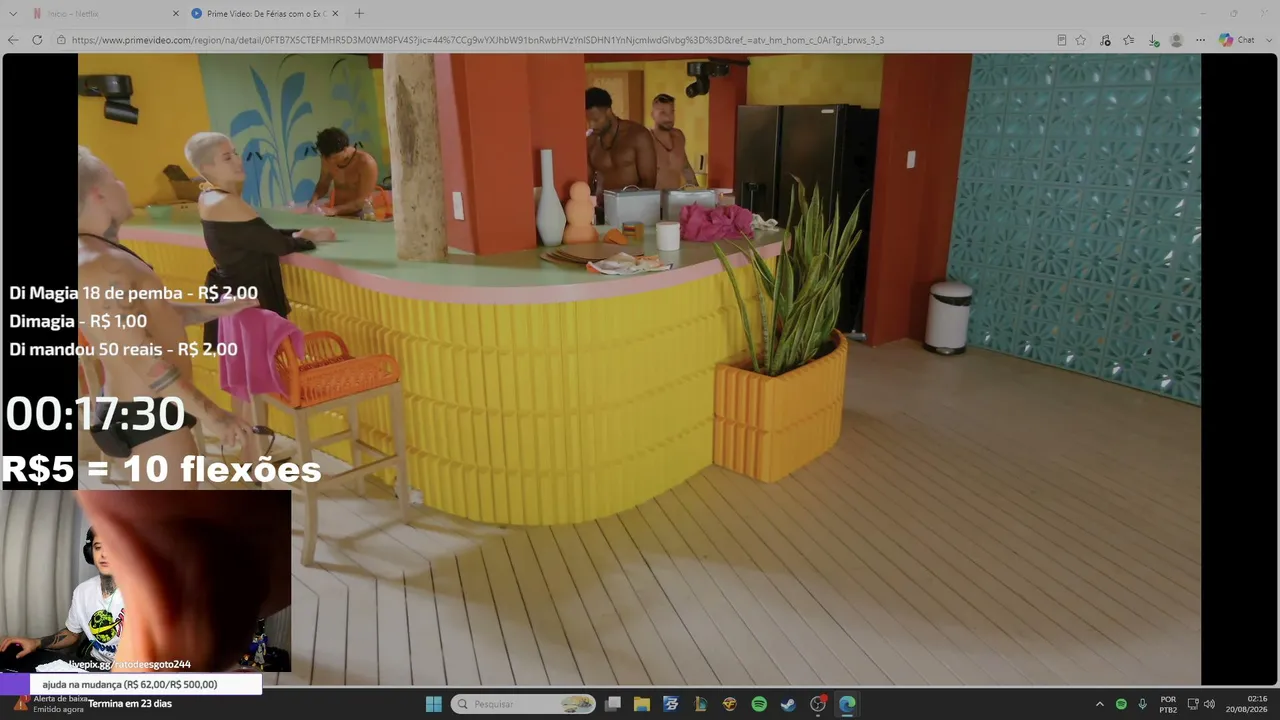Click the streamer webcam overlay
The width and height of the screenshot is (1280, 720).
145,580
